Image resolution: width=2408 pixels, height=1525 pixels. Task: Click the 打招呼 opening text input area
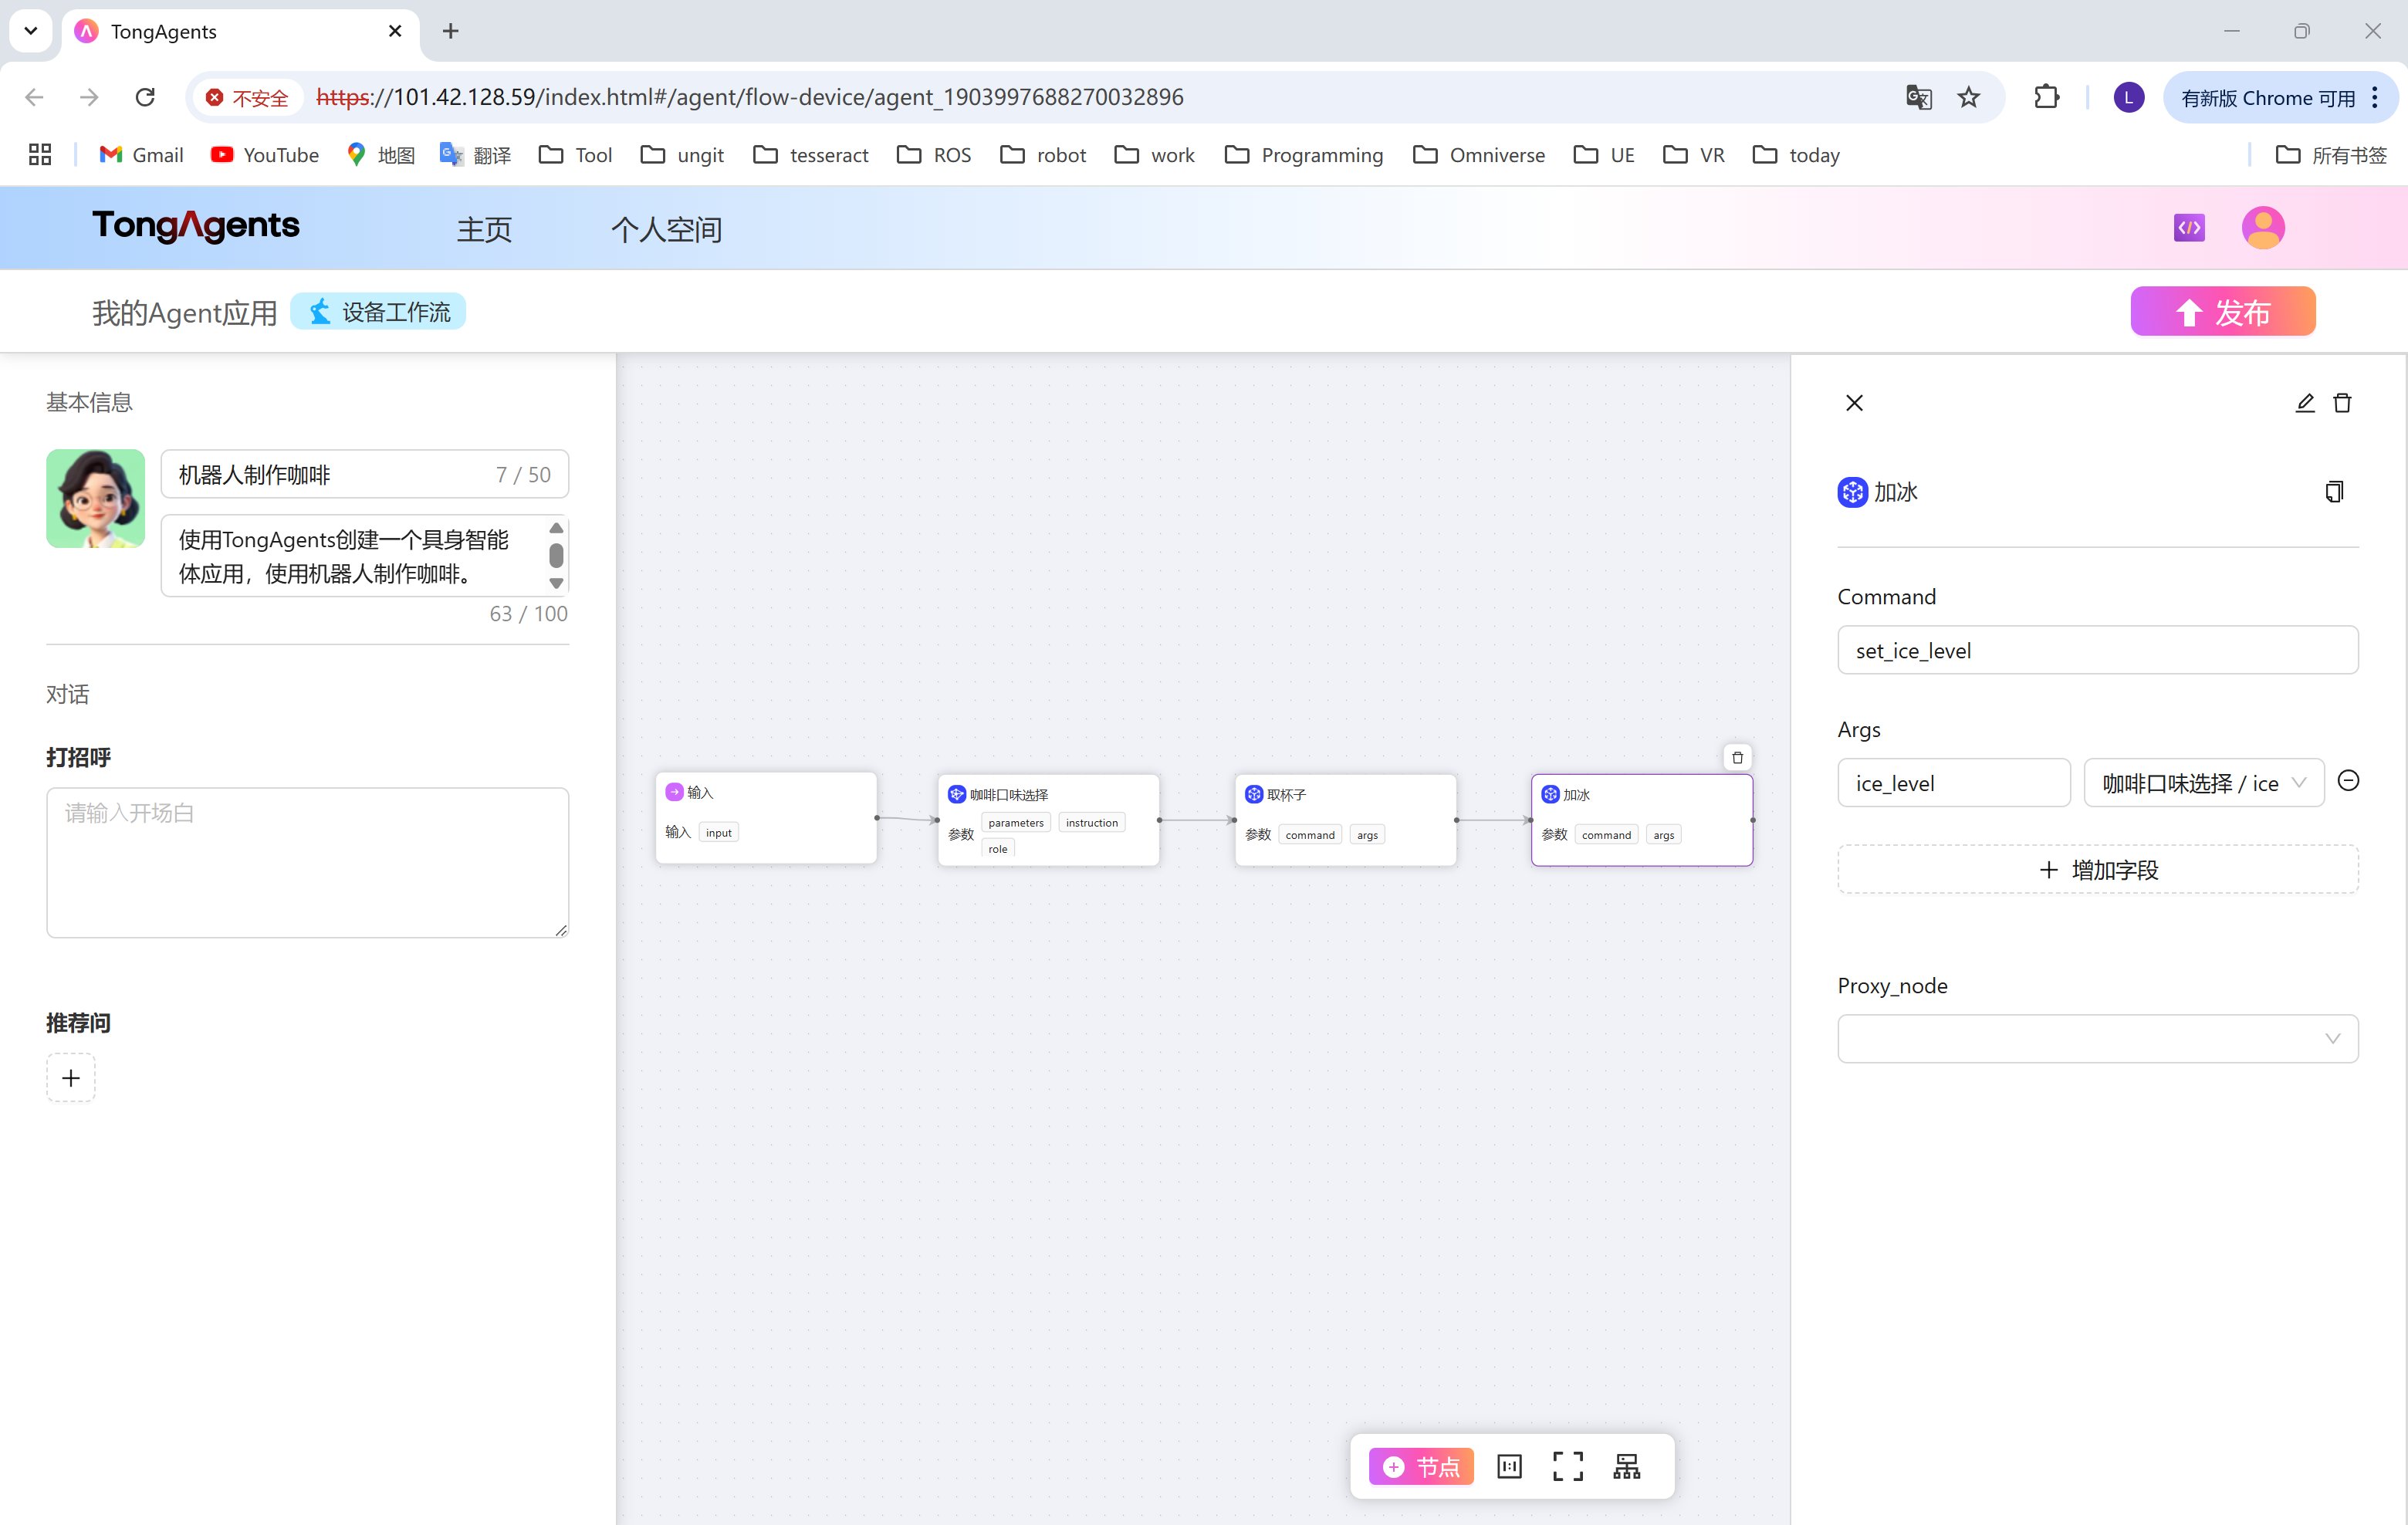tap(307, 862)
